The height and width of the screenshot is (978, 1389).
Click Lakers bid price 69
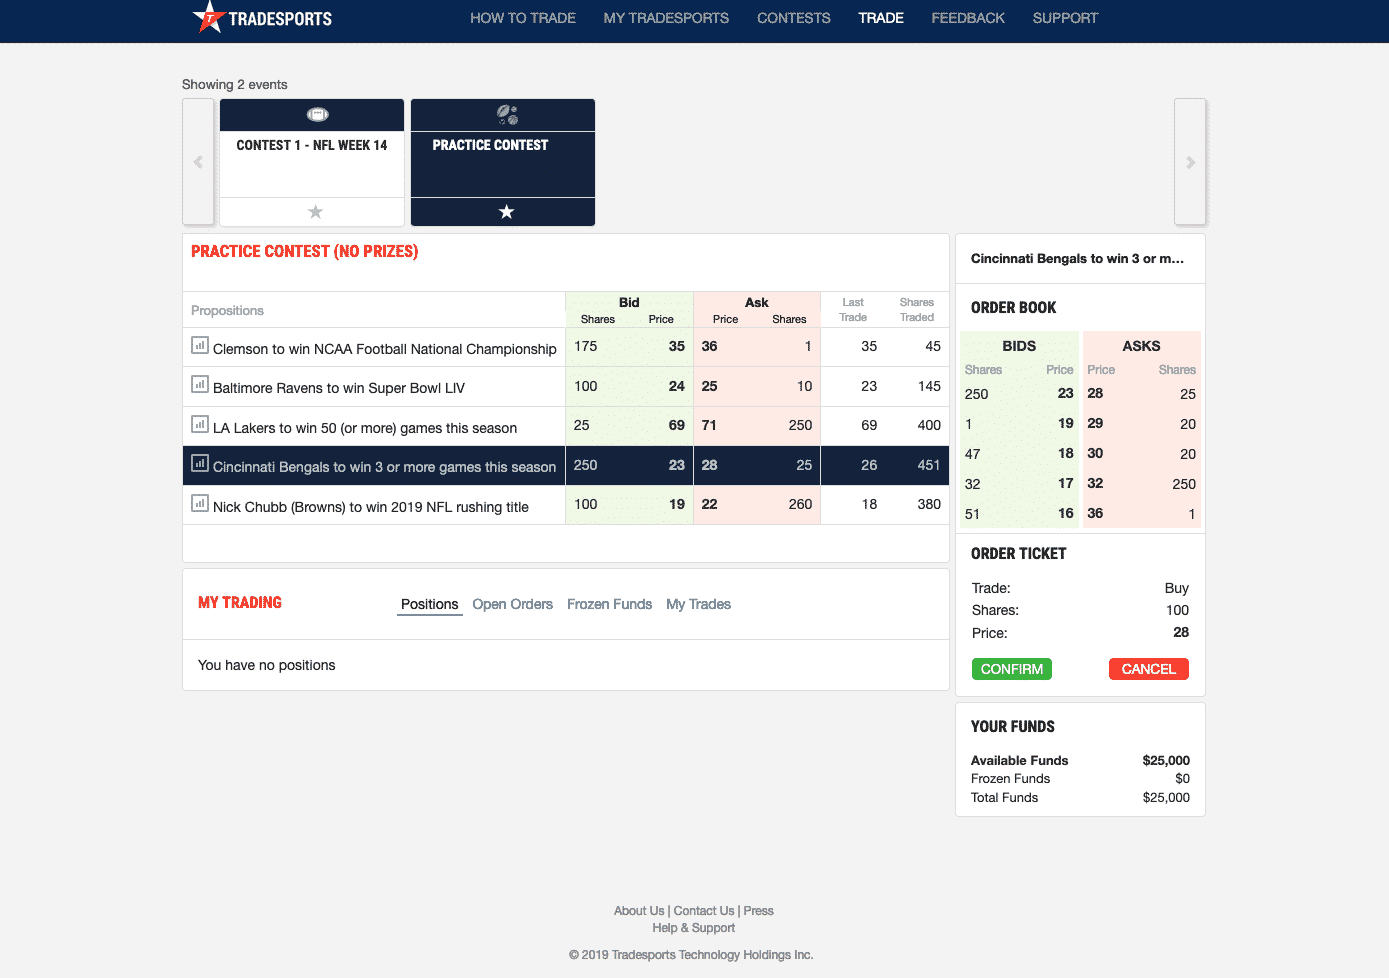click(677, 425)
